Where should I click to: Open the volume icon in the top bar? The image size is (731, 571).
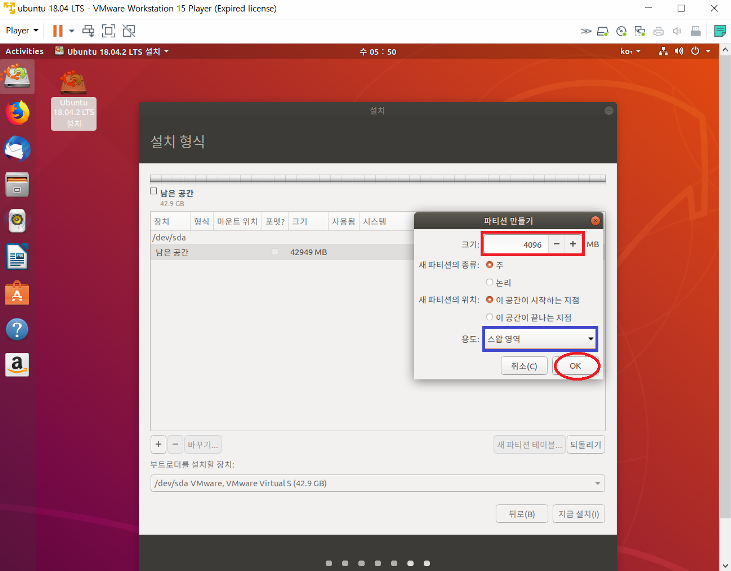coord(679,51)
